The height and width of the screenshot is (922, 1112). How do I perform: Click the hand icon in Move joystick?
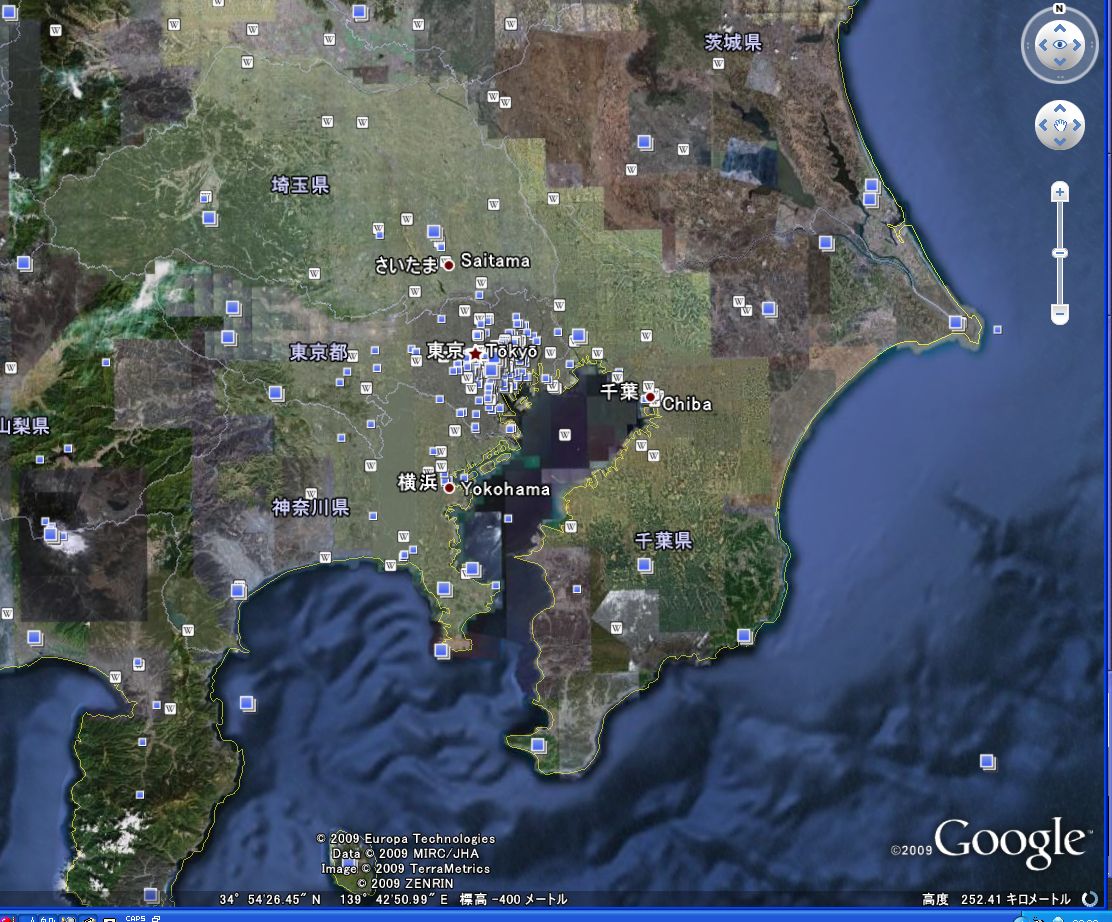(1060, 126)
